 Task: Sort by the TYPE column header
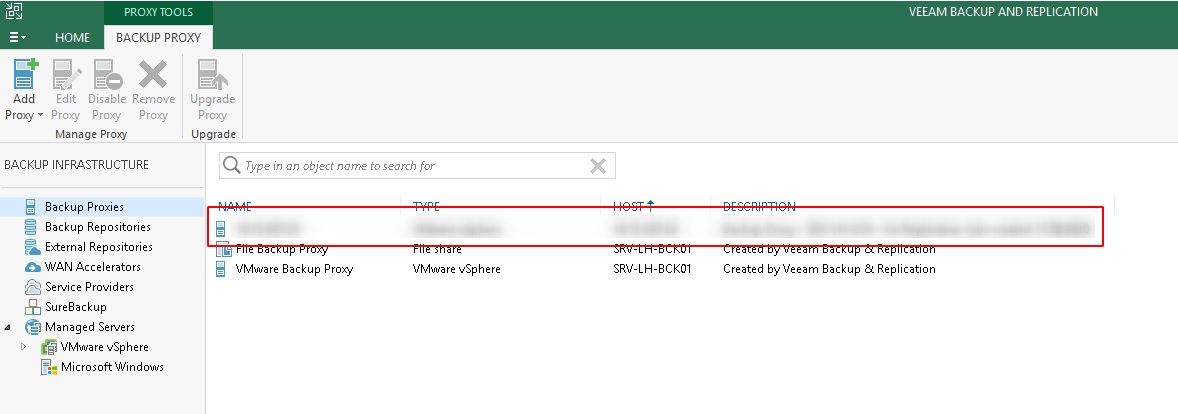tap(426, 206)
